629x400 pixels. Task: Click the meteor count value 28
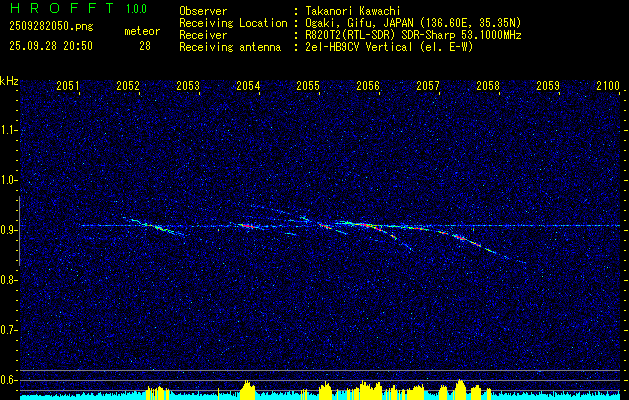(145, 46)
